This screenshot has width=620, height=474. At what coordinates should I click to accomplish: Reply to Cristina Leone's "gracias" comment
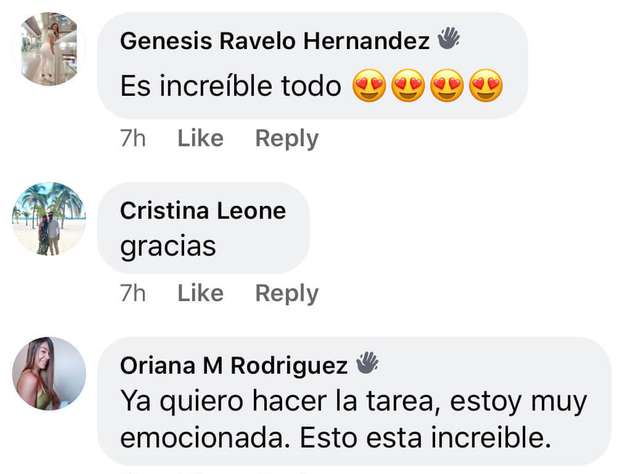click(286, 293)
